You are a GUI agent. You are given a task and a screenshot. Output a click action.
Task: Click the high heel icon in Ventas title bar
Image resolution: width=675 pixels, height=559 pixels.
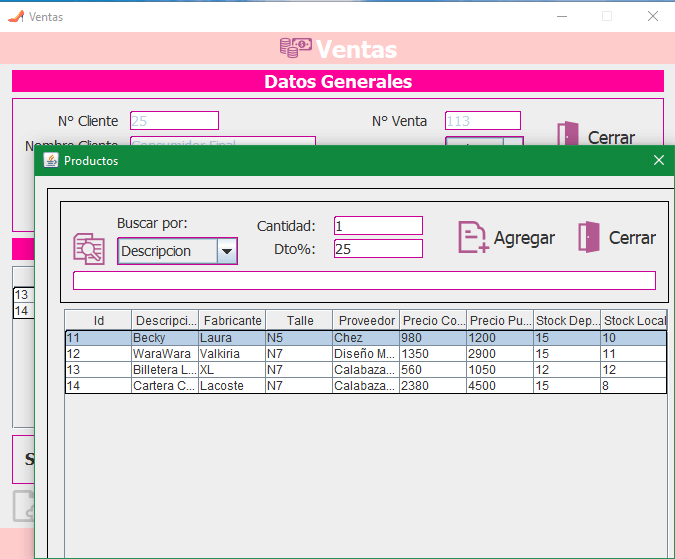(x=15, y=16)
